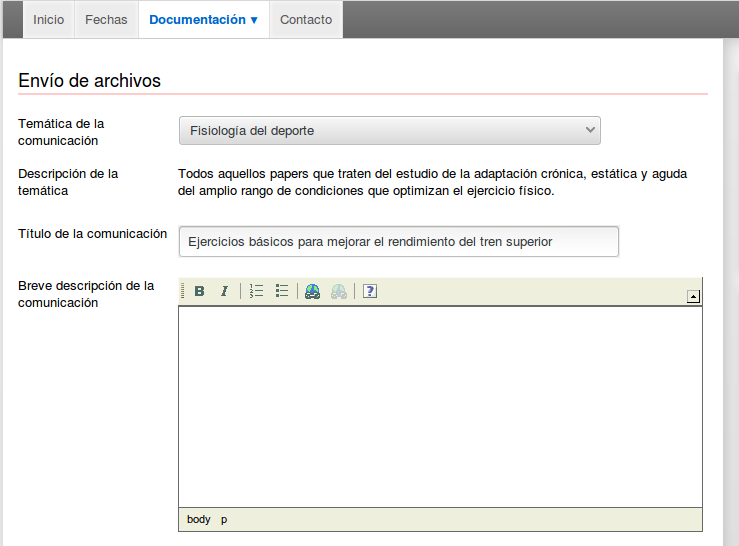
Task: Toggle bold formatting in the editor
Action: click(x=199, y=291)
